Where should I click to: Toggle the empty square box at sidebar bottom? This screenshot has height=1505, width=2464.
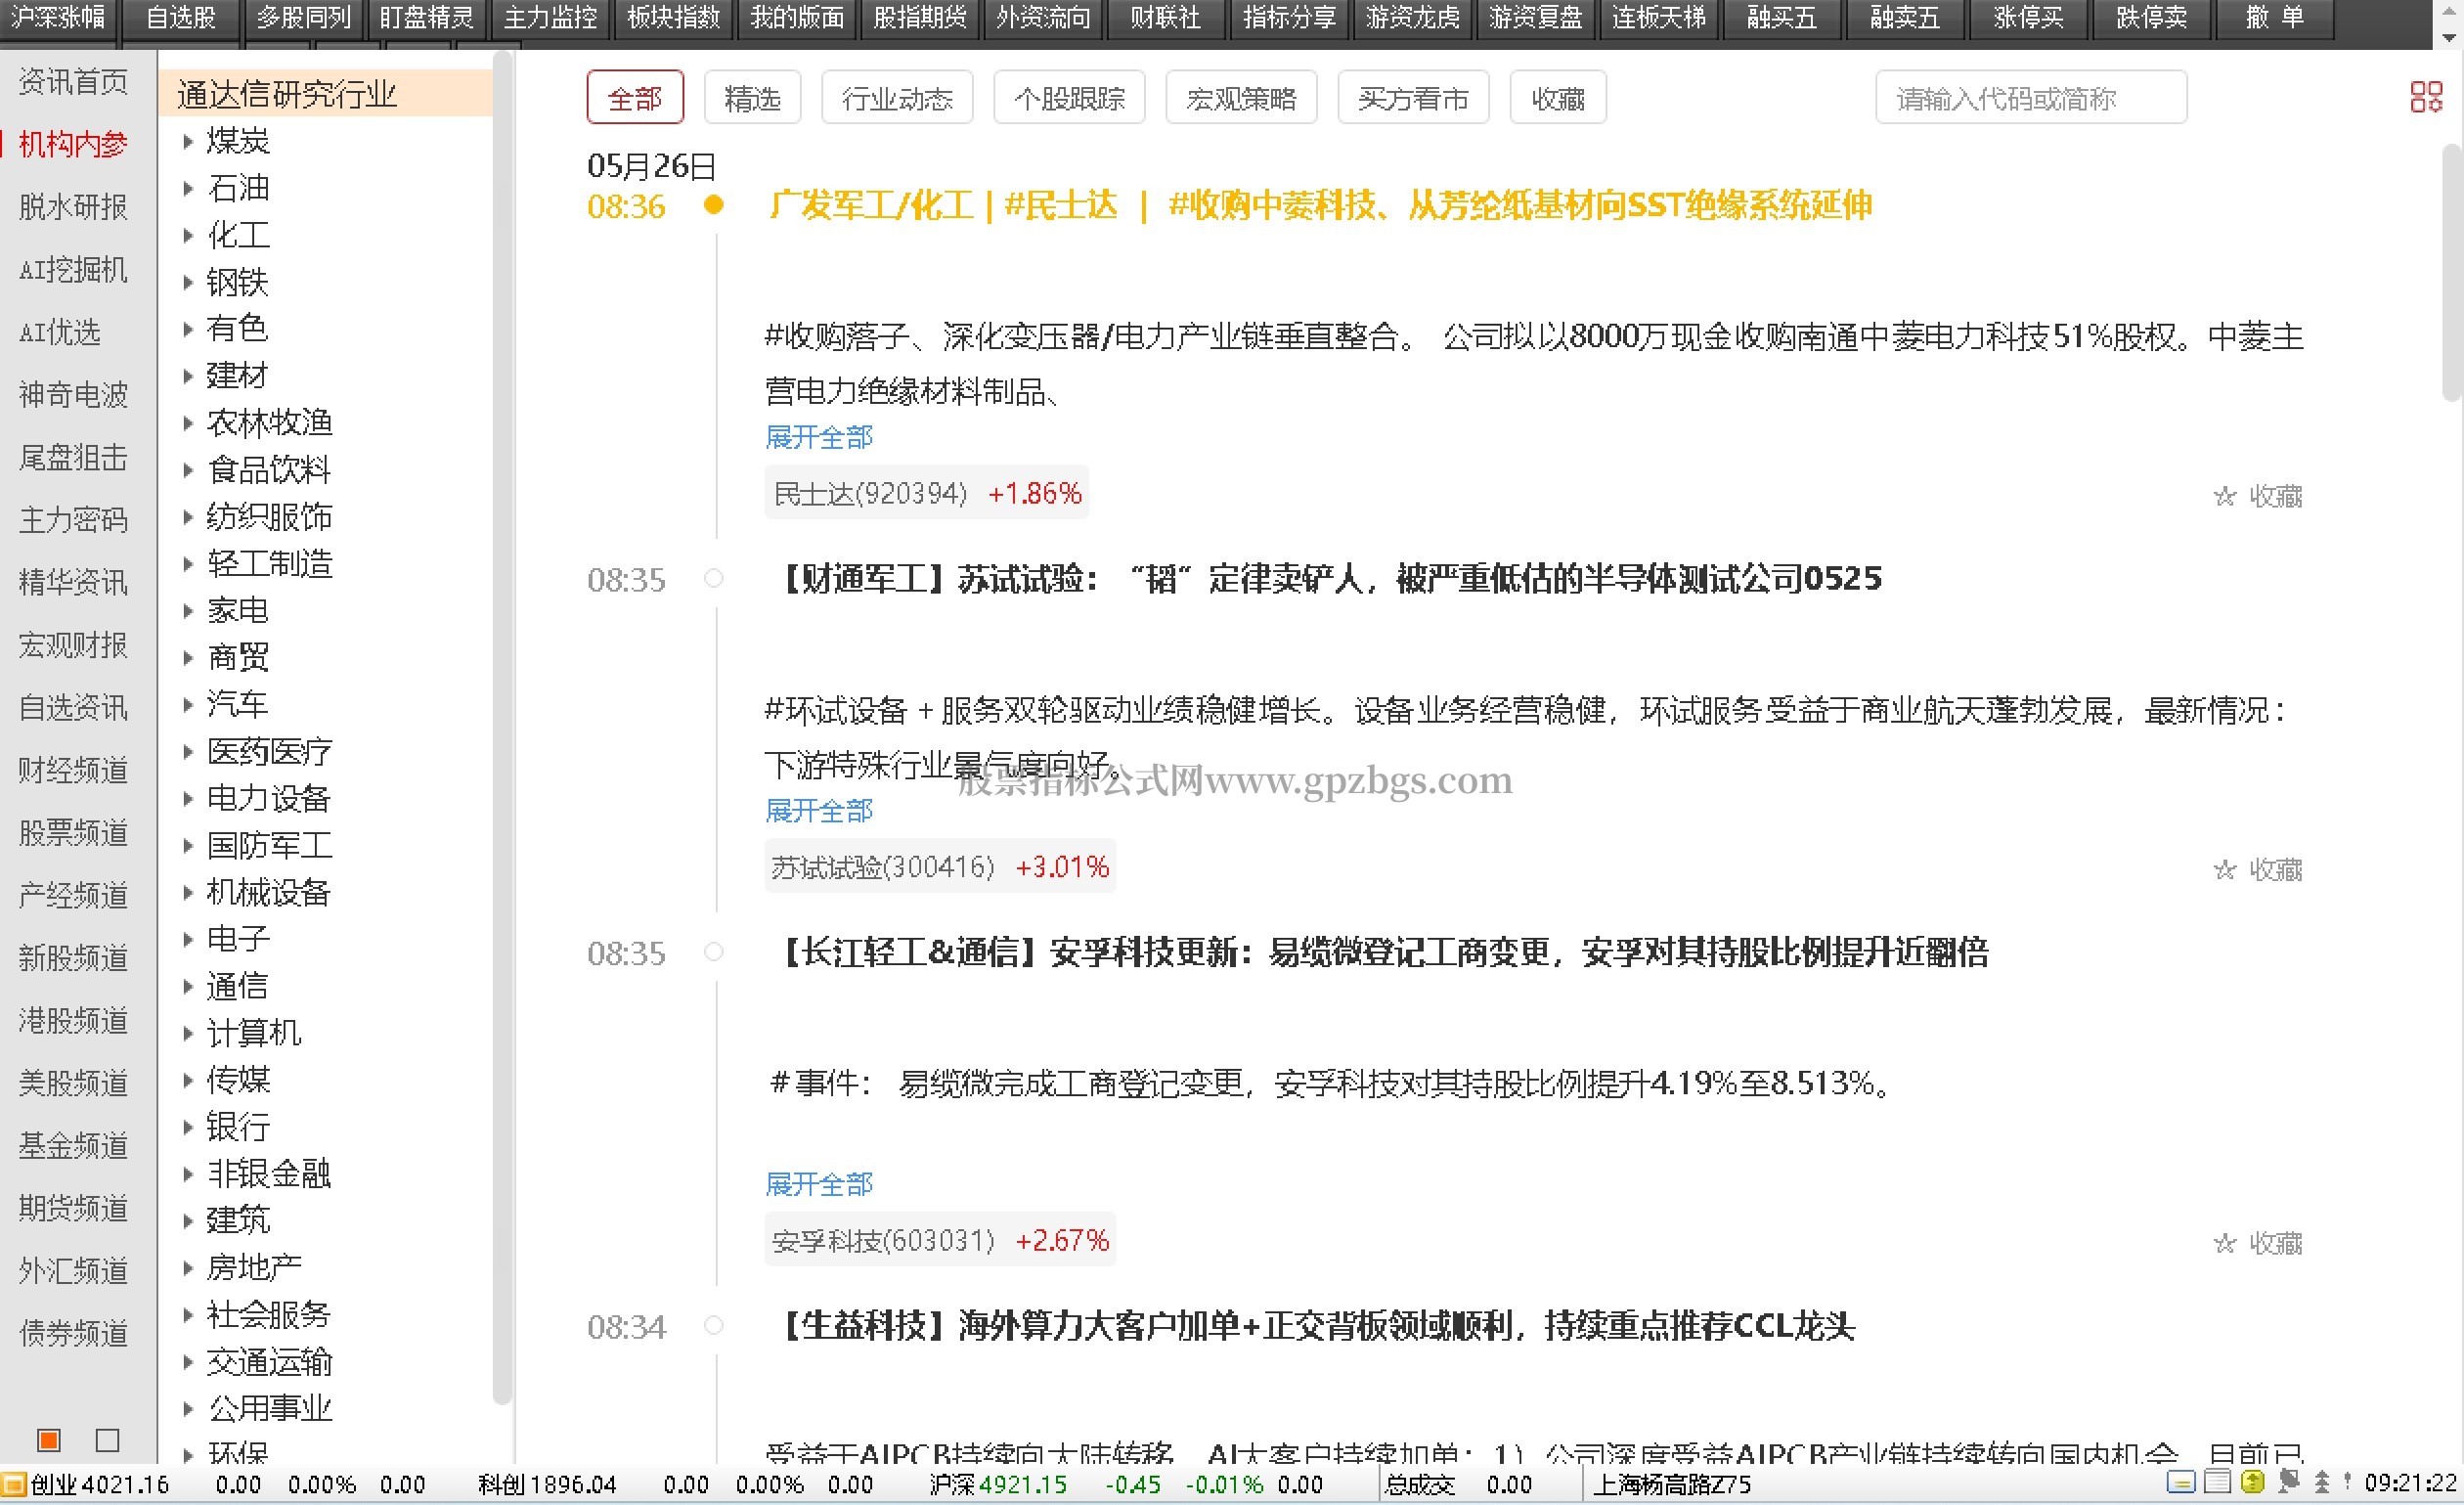point(107,1439)
